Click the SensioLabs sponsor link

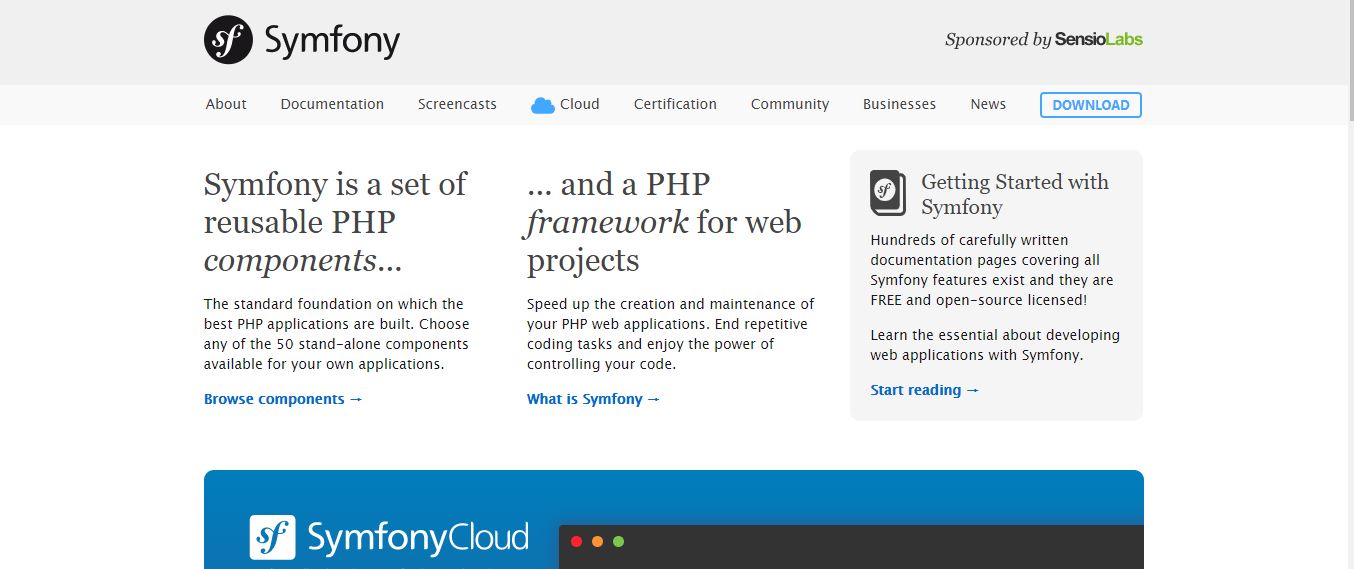pos(1098,40)
